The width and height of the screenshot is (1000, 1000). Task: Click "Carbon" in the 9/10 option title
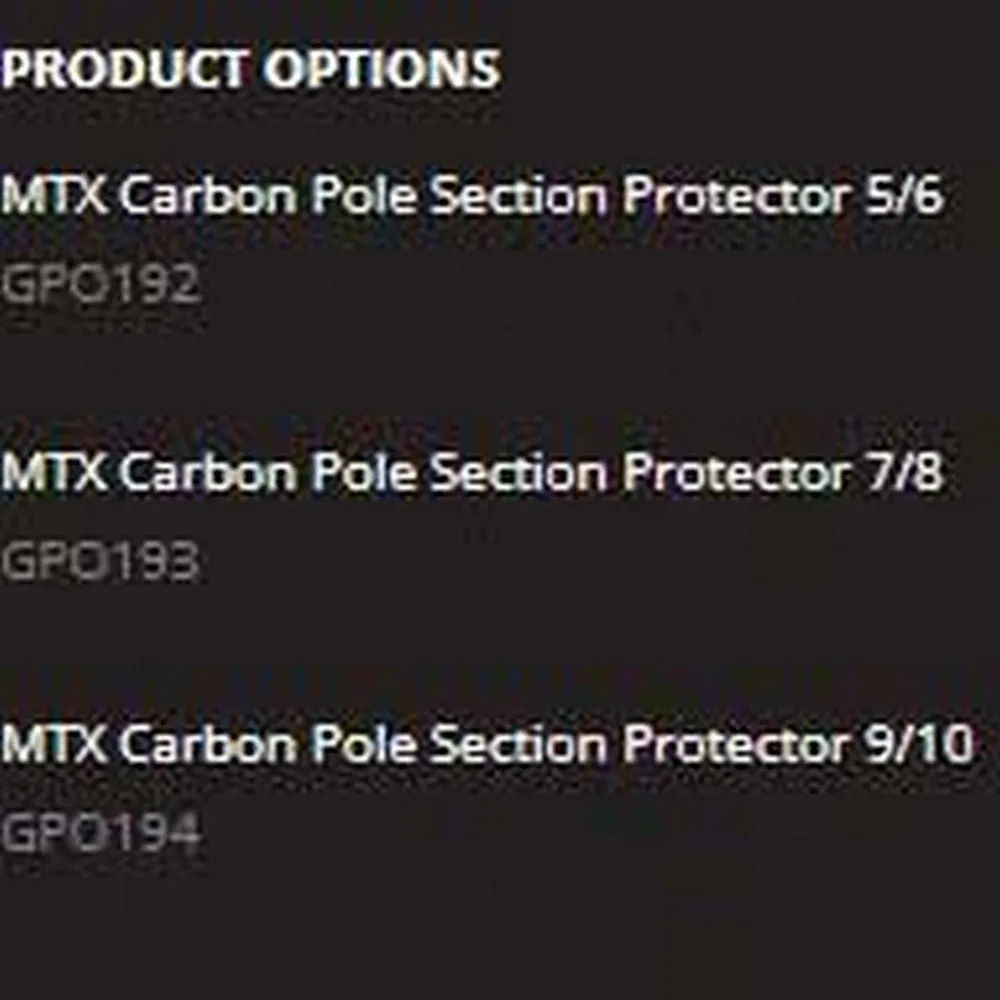pos(208,745)
